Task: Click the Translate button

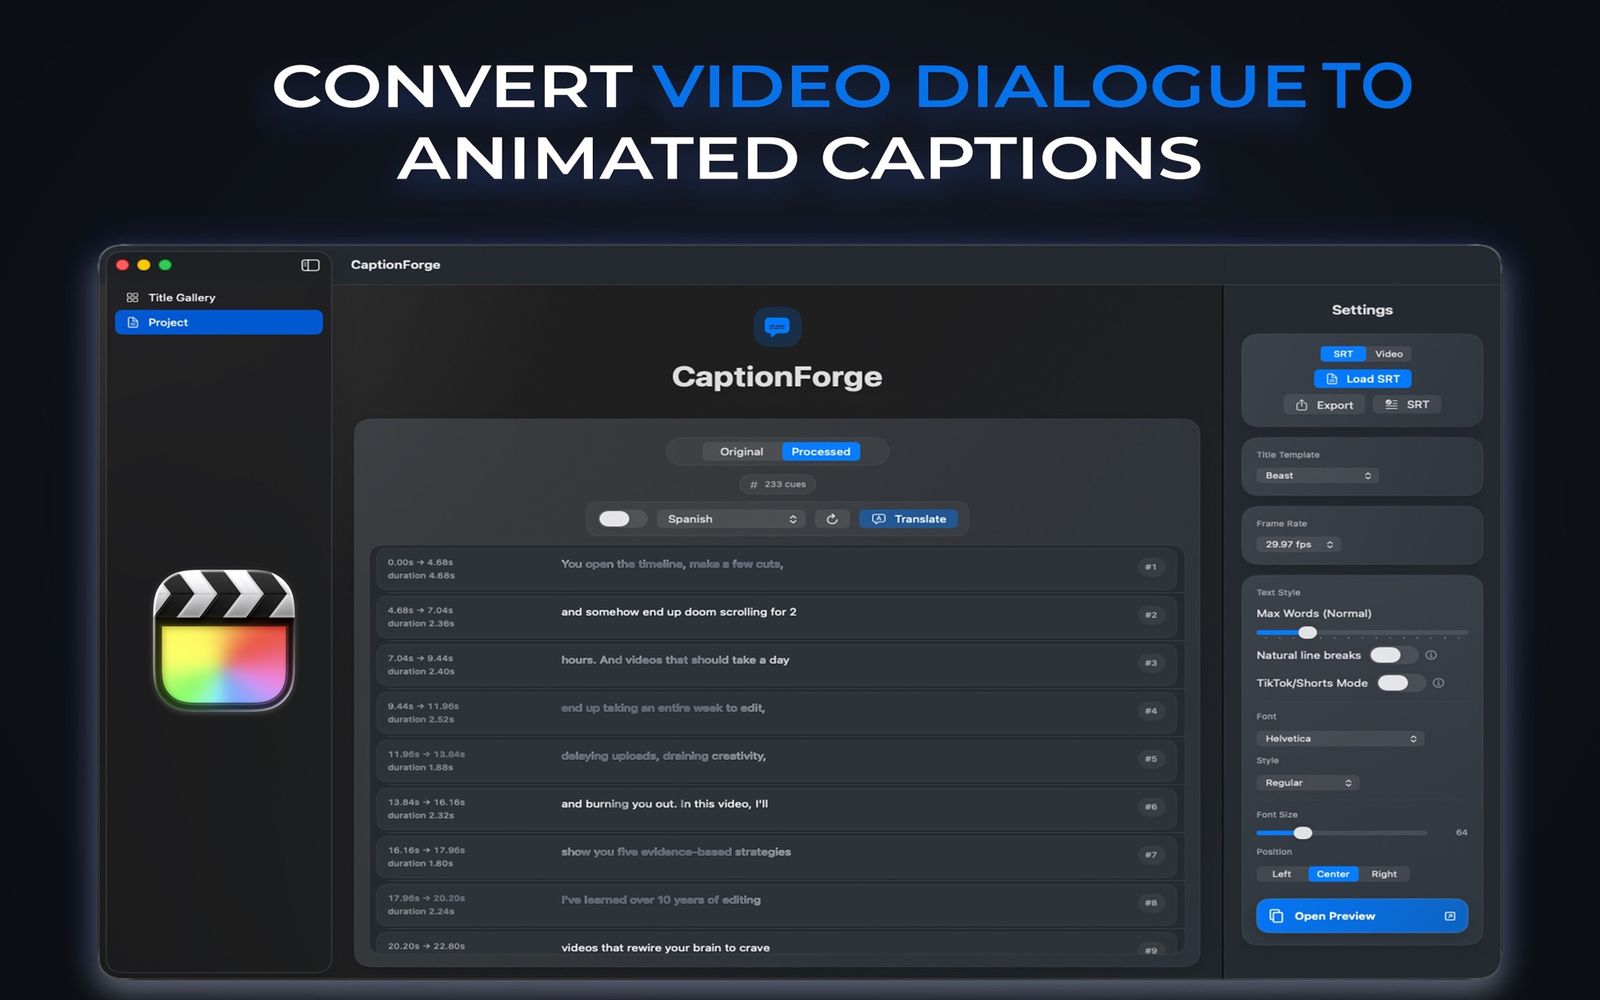Action: pyautogui.click(x=909, y=519)
